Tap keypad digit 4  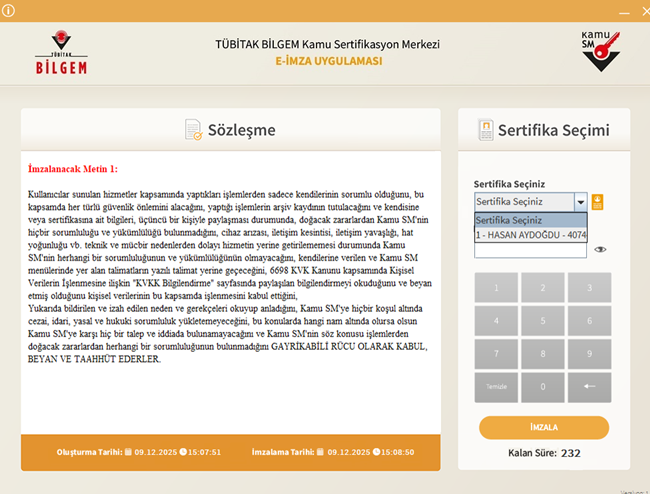[x=496, y=321]
